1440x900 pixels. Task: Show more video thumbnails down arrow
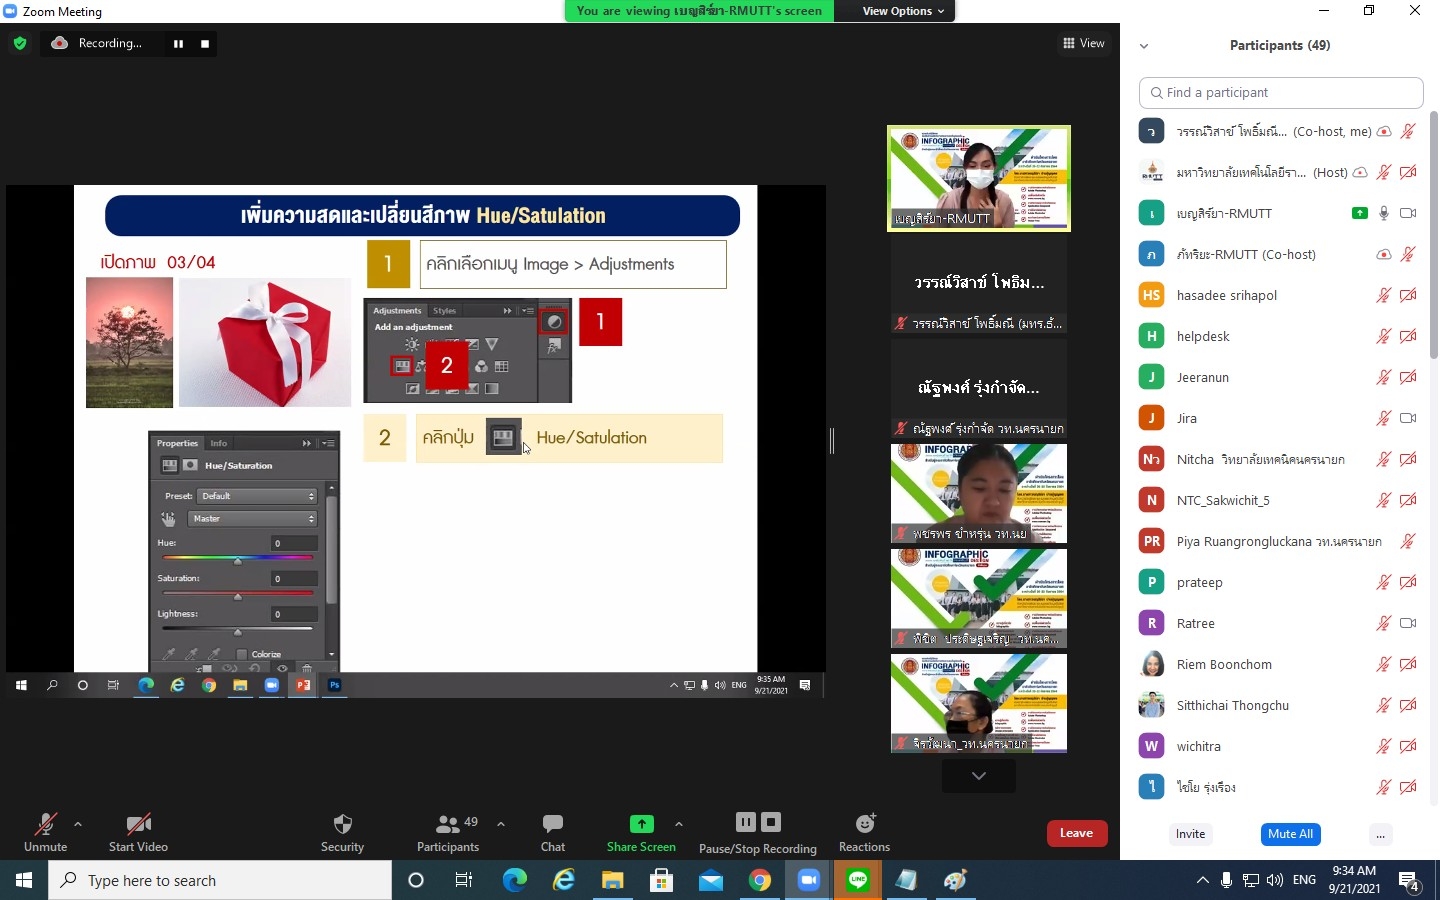coord(979,776)
